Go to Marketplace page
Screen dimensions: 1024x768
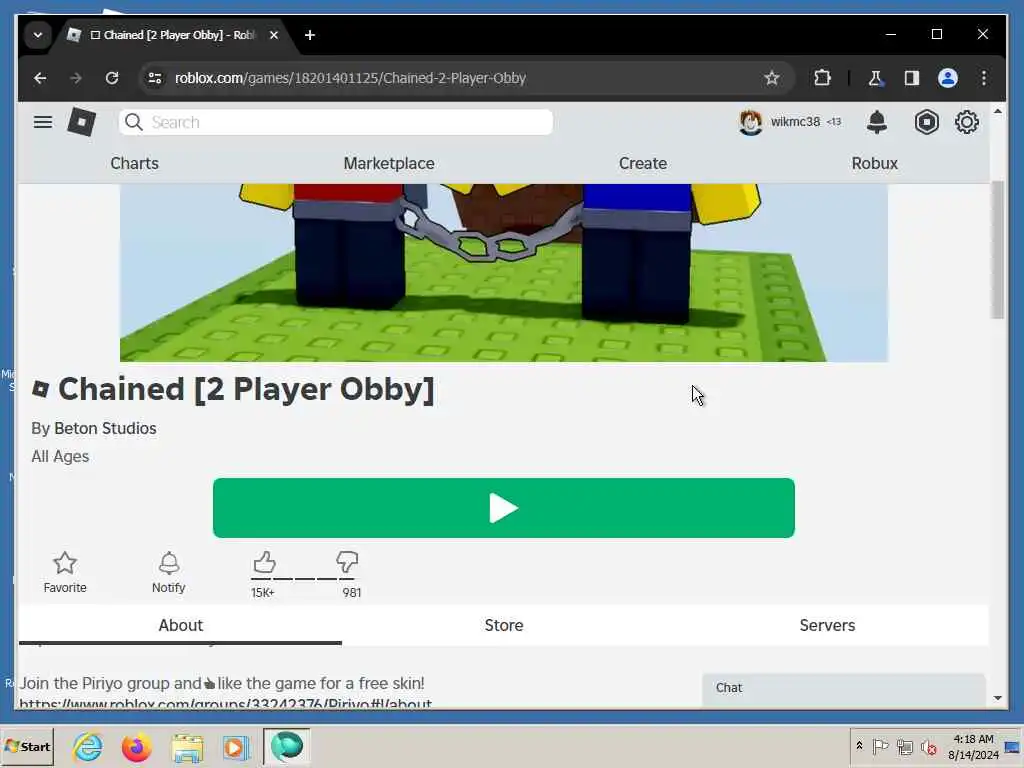[x=389, y=163]
